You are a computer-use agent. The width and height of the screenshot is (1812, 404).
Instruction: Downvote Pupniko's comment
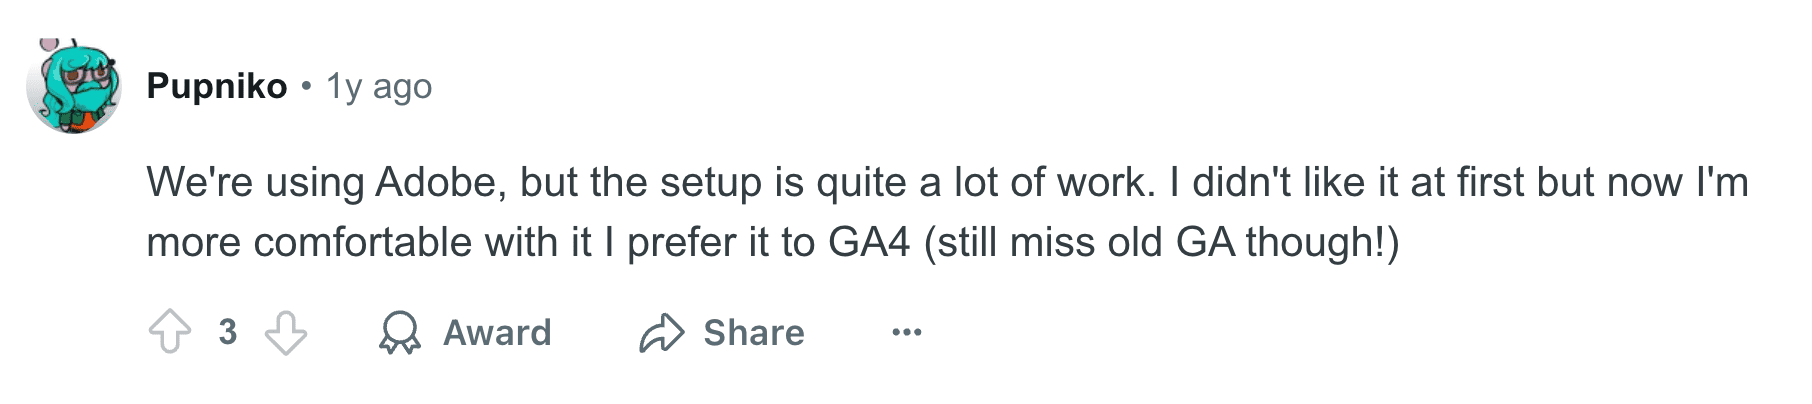pyautogui.click(x=286, y=332)
